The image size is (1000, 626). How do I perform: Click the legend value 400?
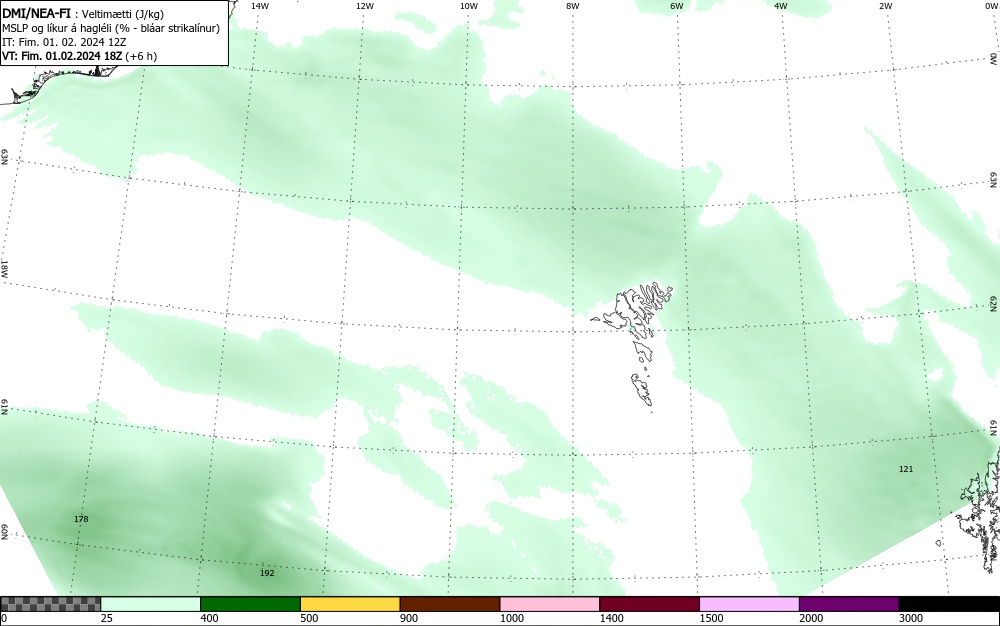(209, 618)
